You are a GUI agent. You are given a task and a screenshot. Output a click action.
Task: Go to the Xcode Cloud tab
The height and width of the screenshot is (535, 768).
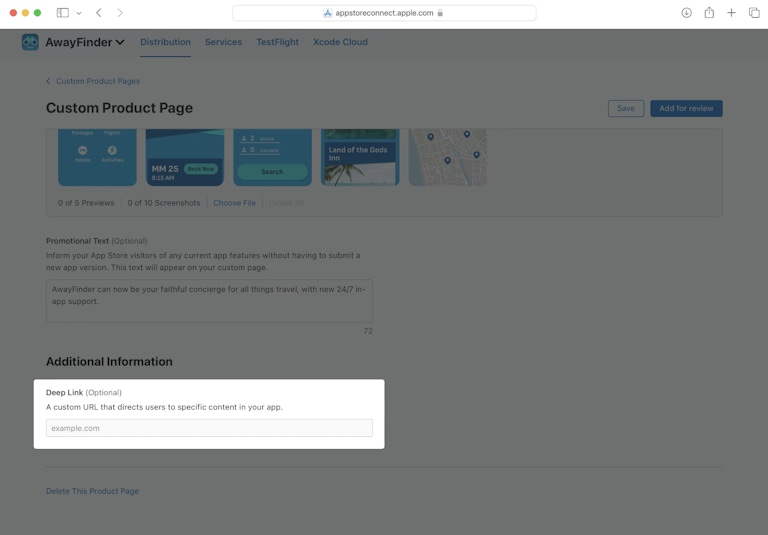pyautogui.click(x=340, y=42)
